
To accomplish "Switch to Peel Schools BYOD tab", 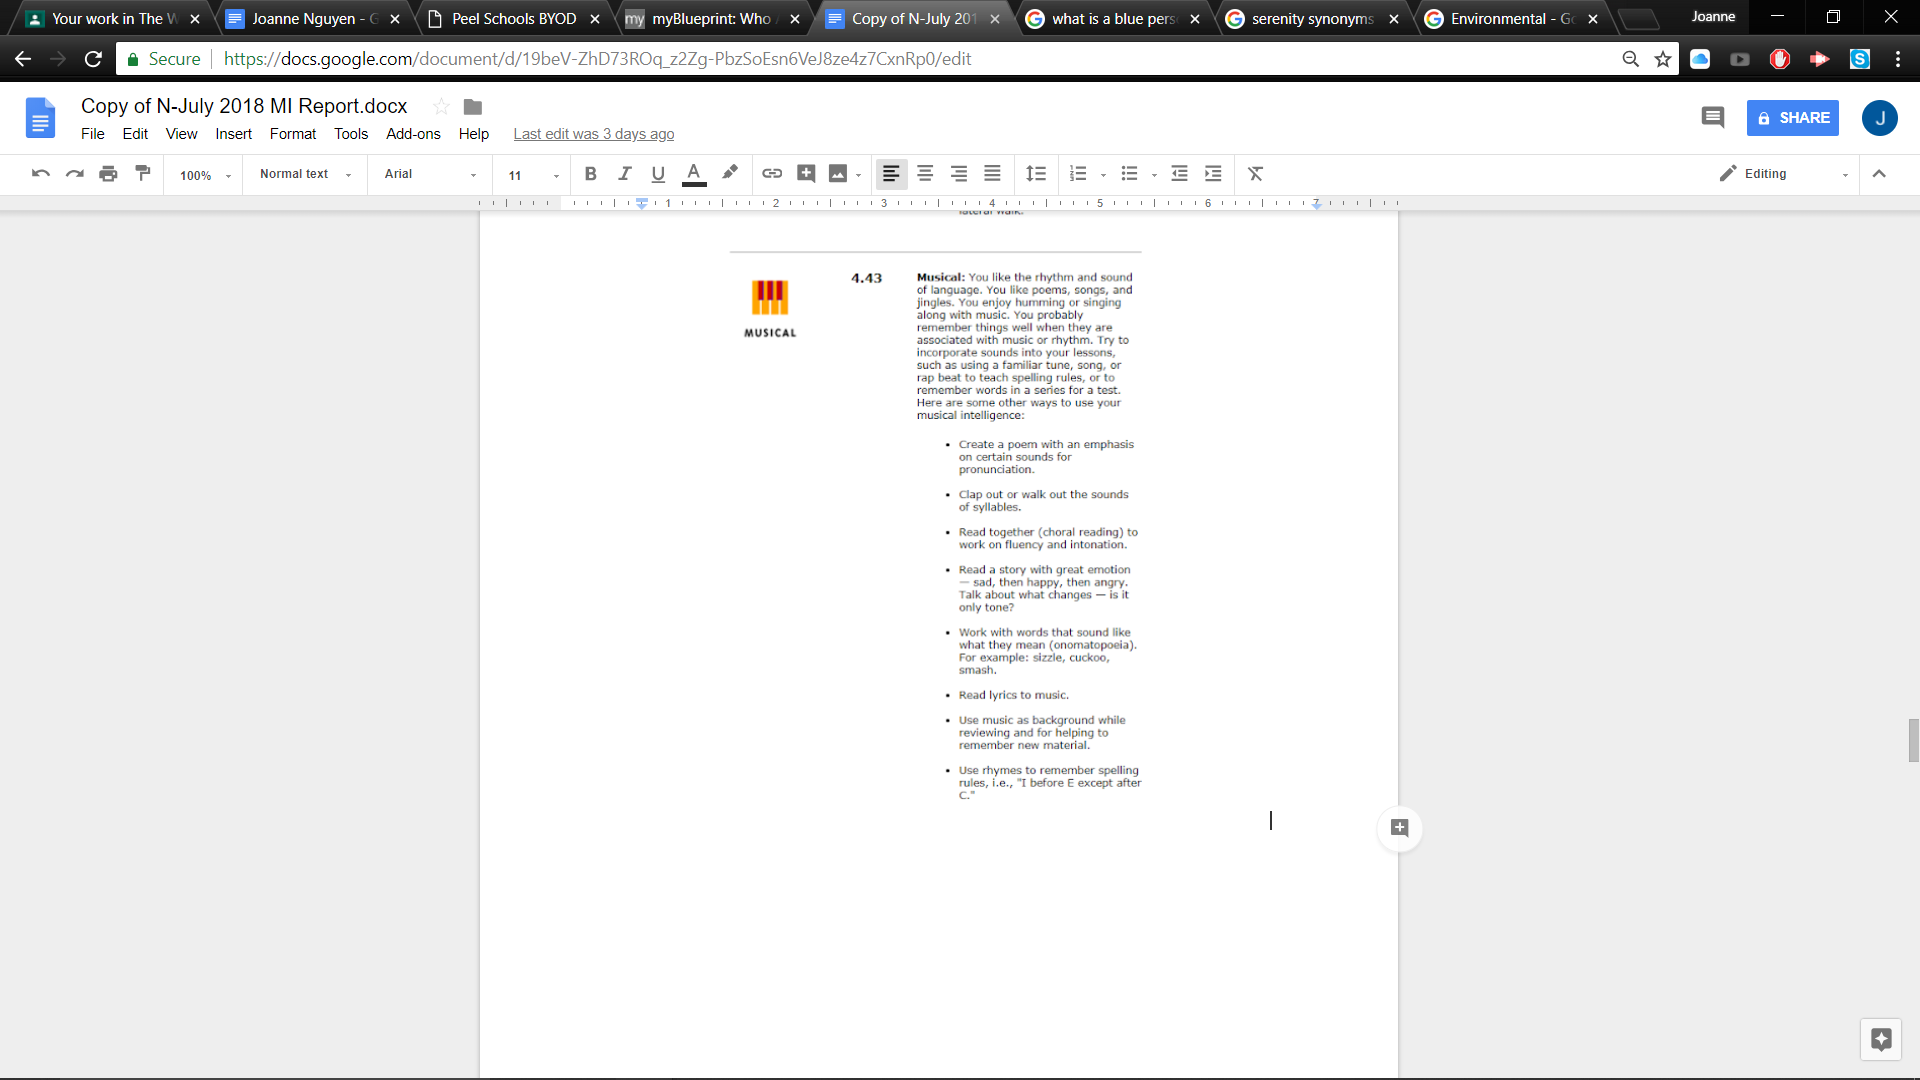I will [513, 19].
